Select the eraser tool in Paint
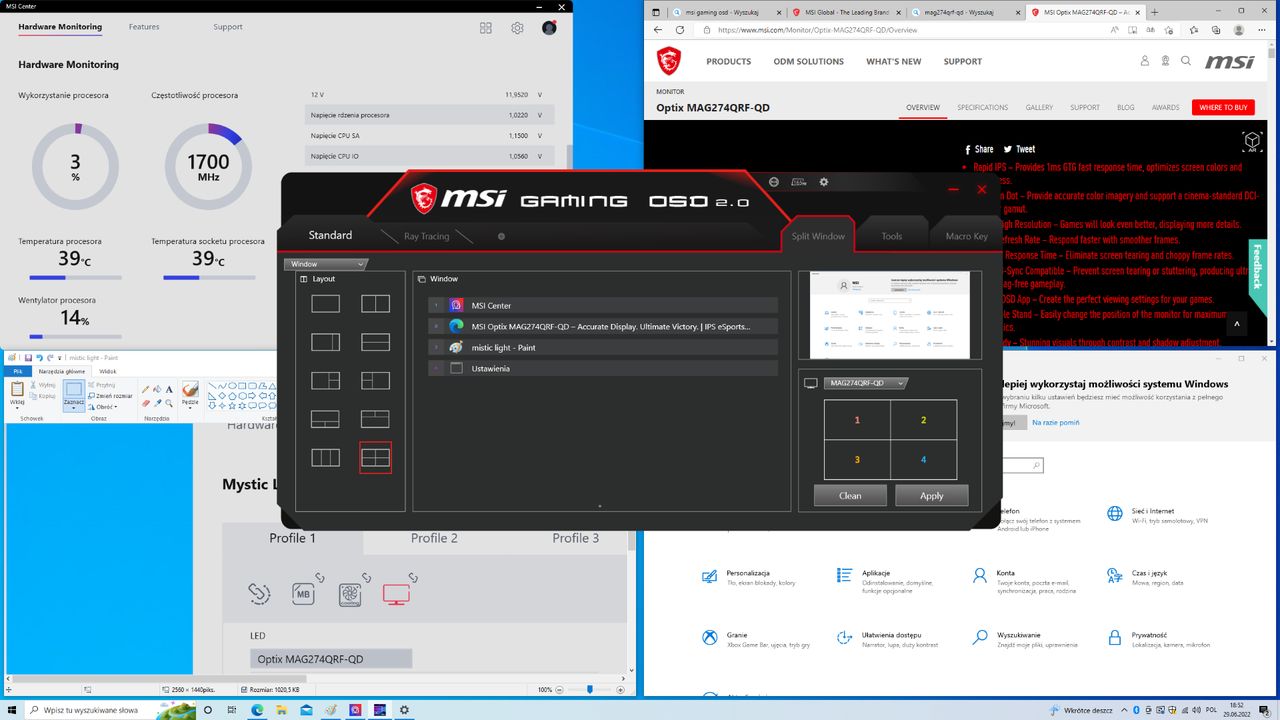This screenshot has height=720, width=1280. point(144,404)
